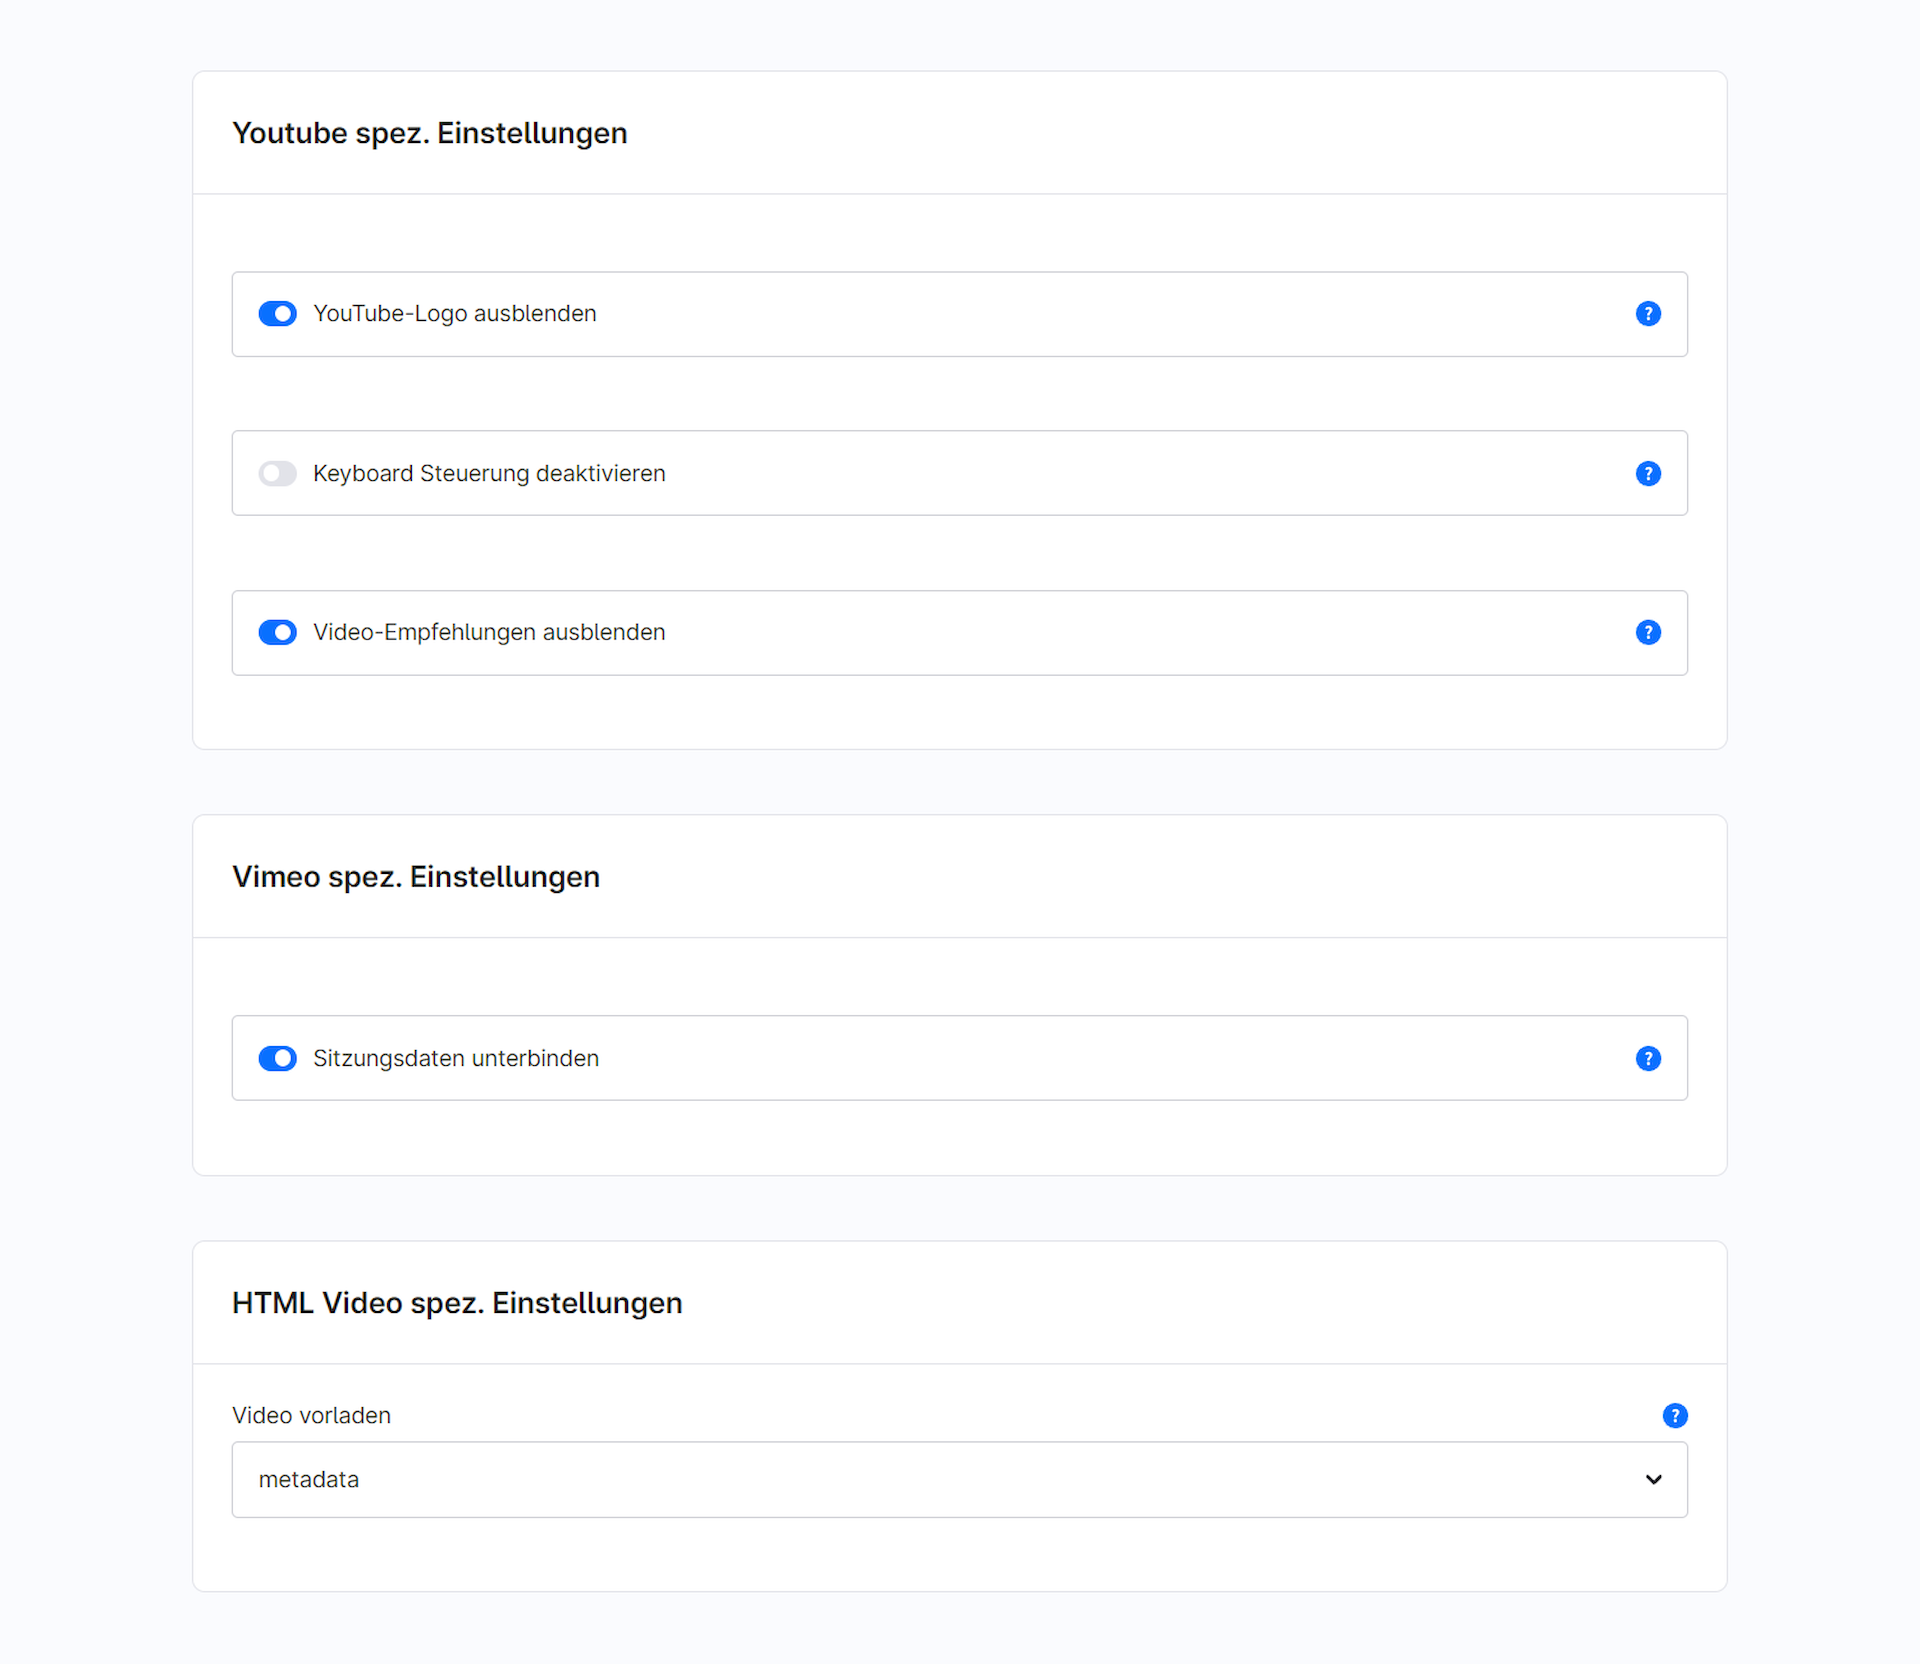
Task: Disable the YouTube-Logo ausblenden toggle
Action: [278, 314]
